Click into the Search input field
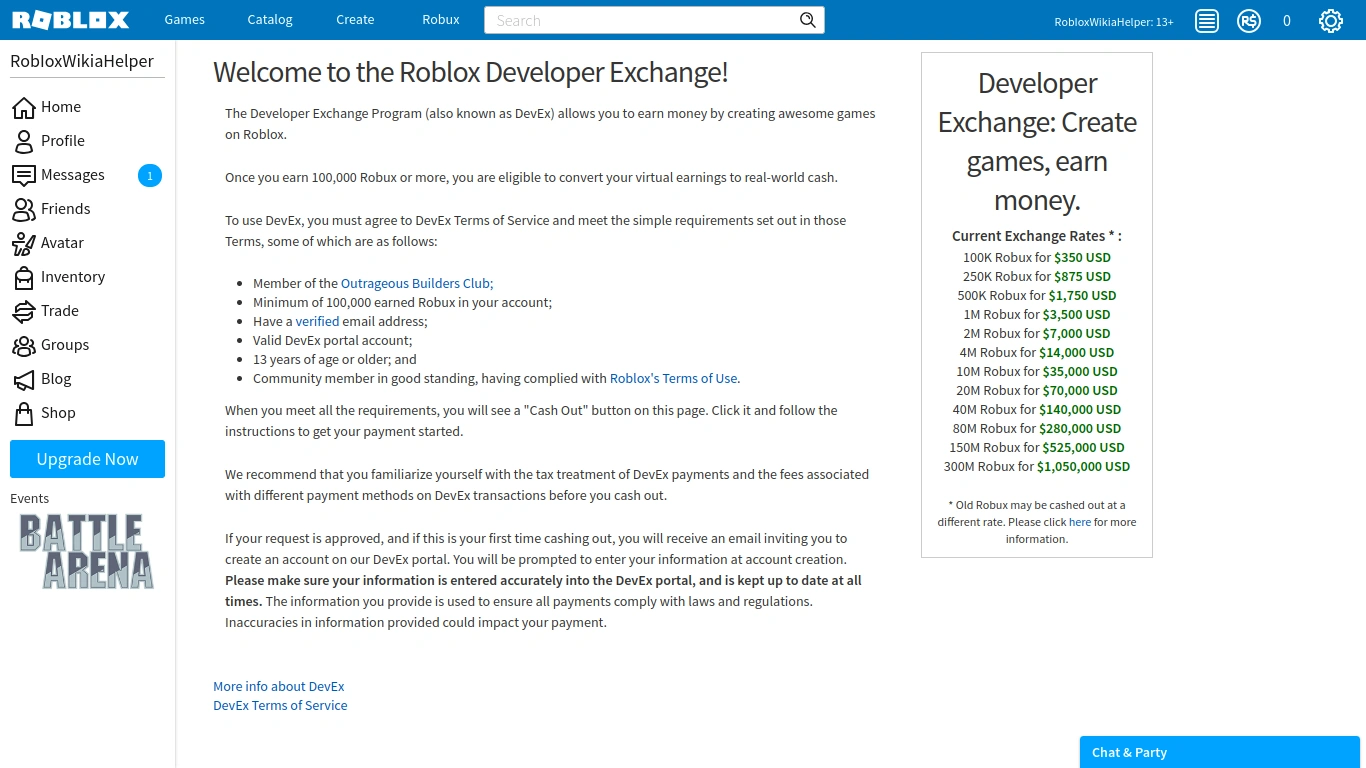 coord(640,20)
